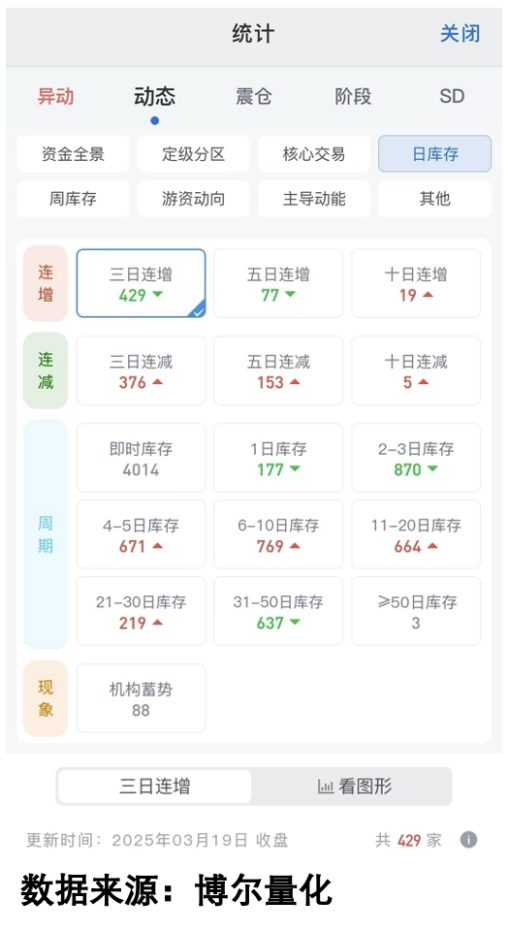
Task: Select the 核心交易 filter chip
Action: 314,154
